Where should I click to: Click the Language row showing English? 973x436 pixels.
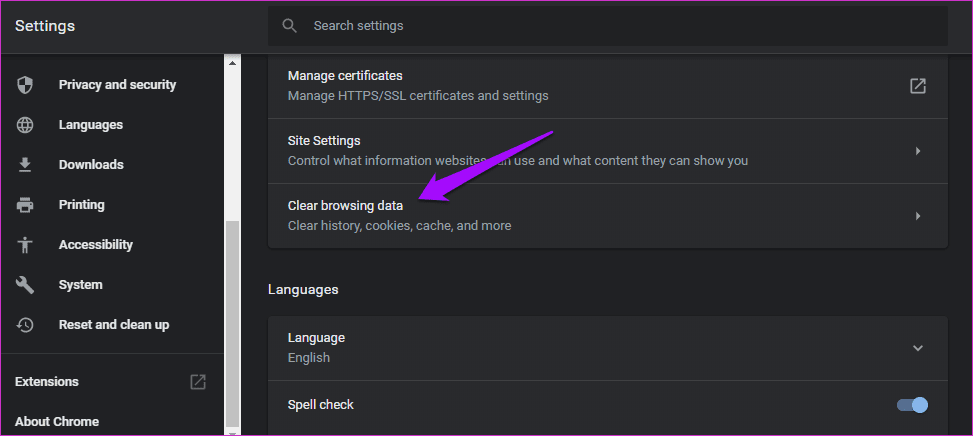click(608, 348)
